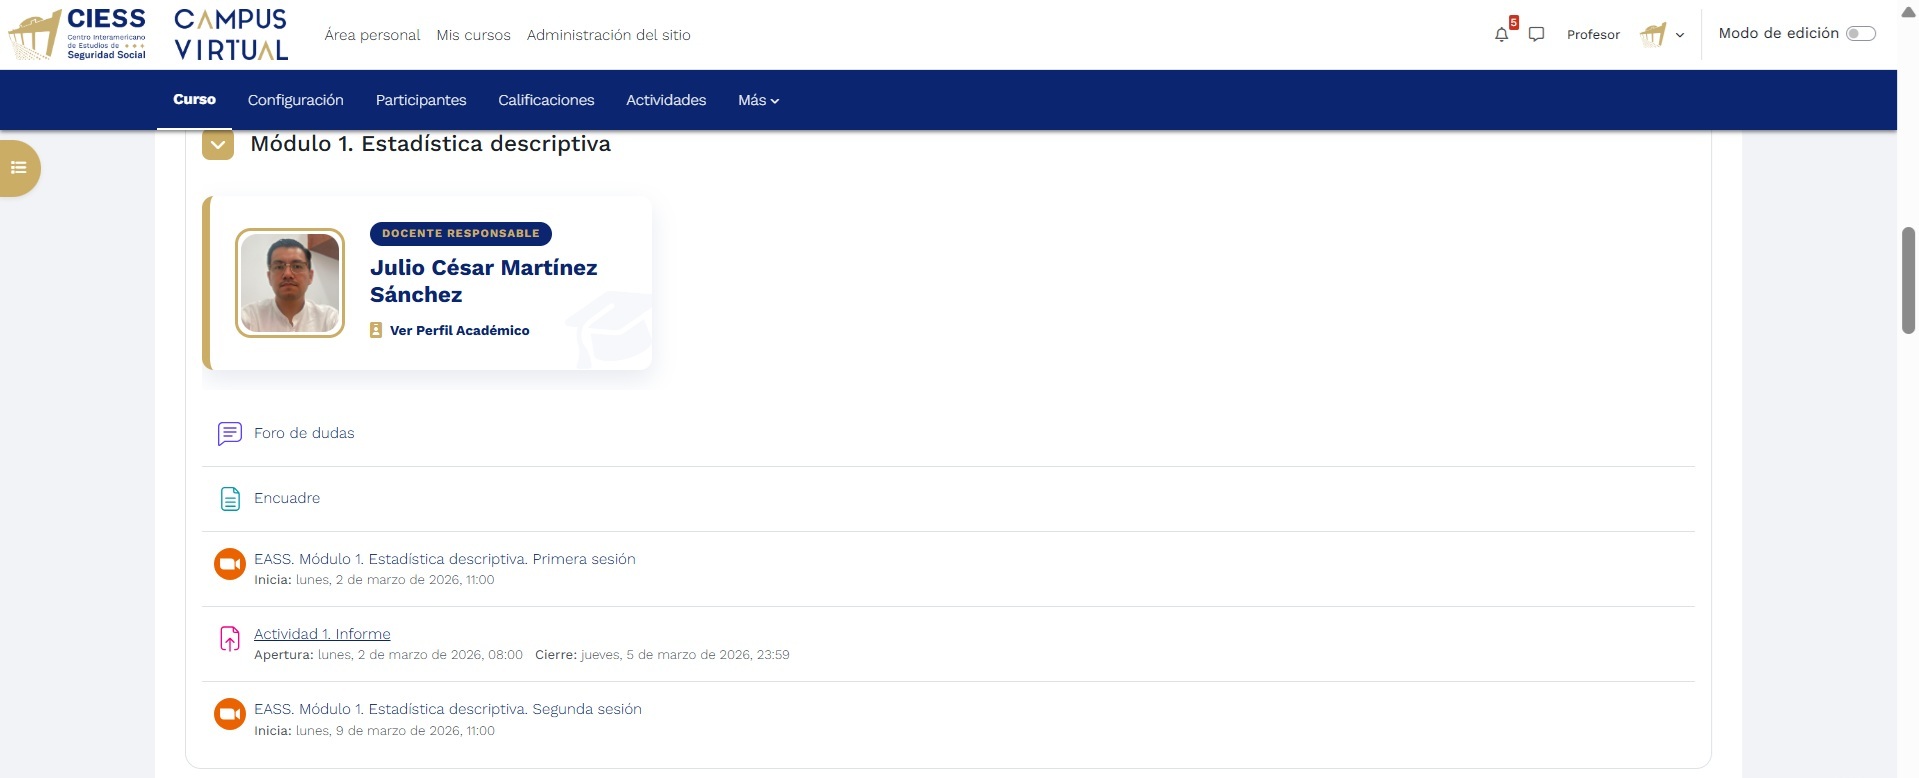Image resolution: width=1919 pixels, height=778 pixels.
Task: Switch to the Calificaciones tab
Action: 546,100
